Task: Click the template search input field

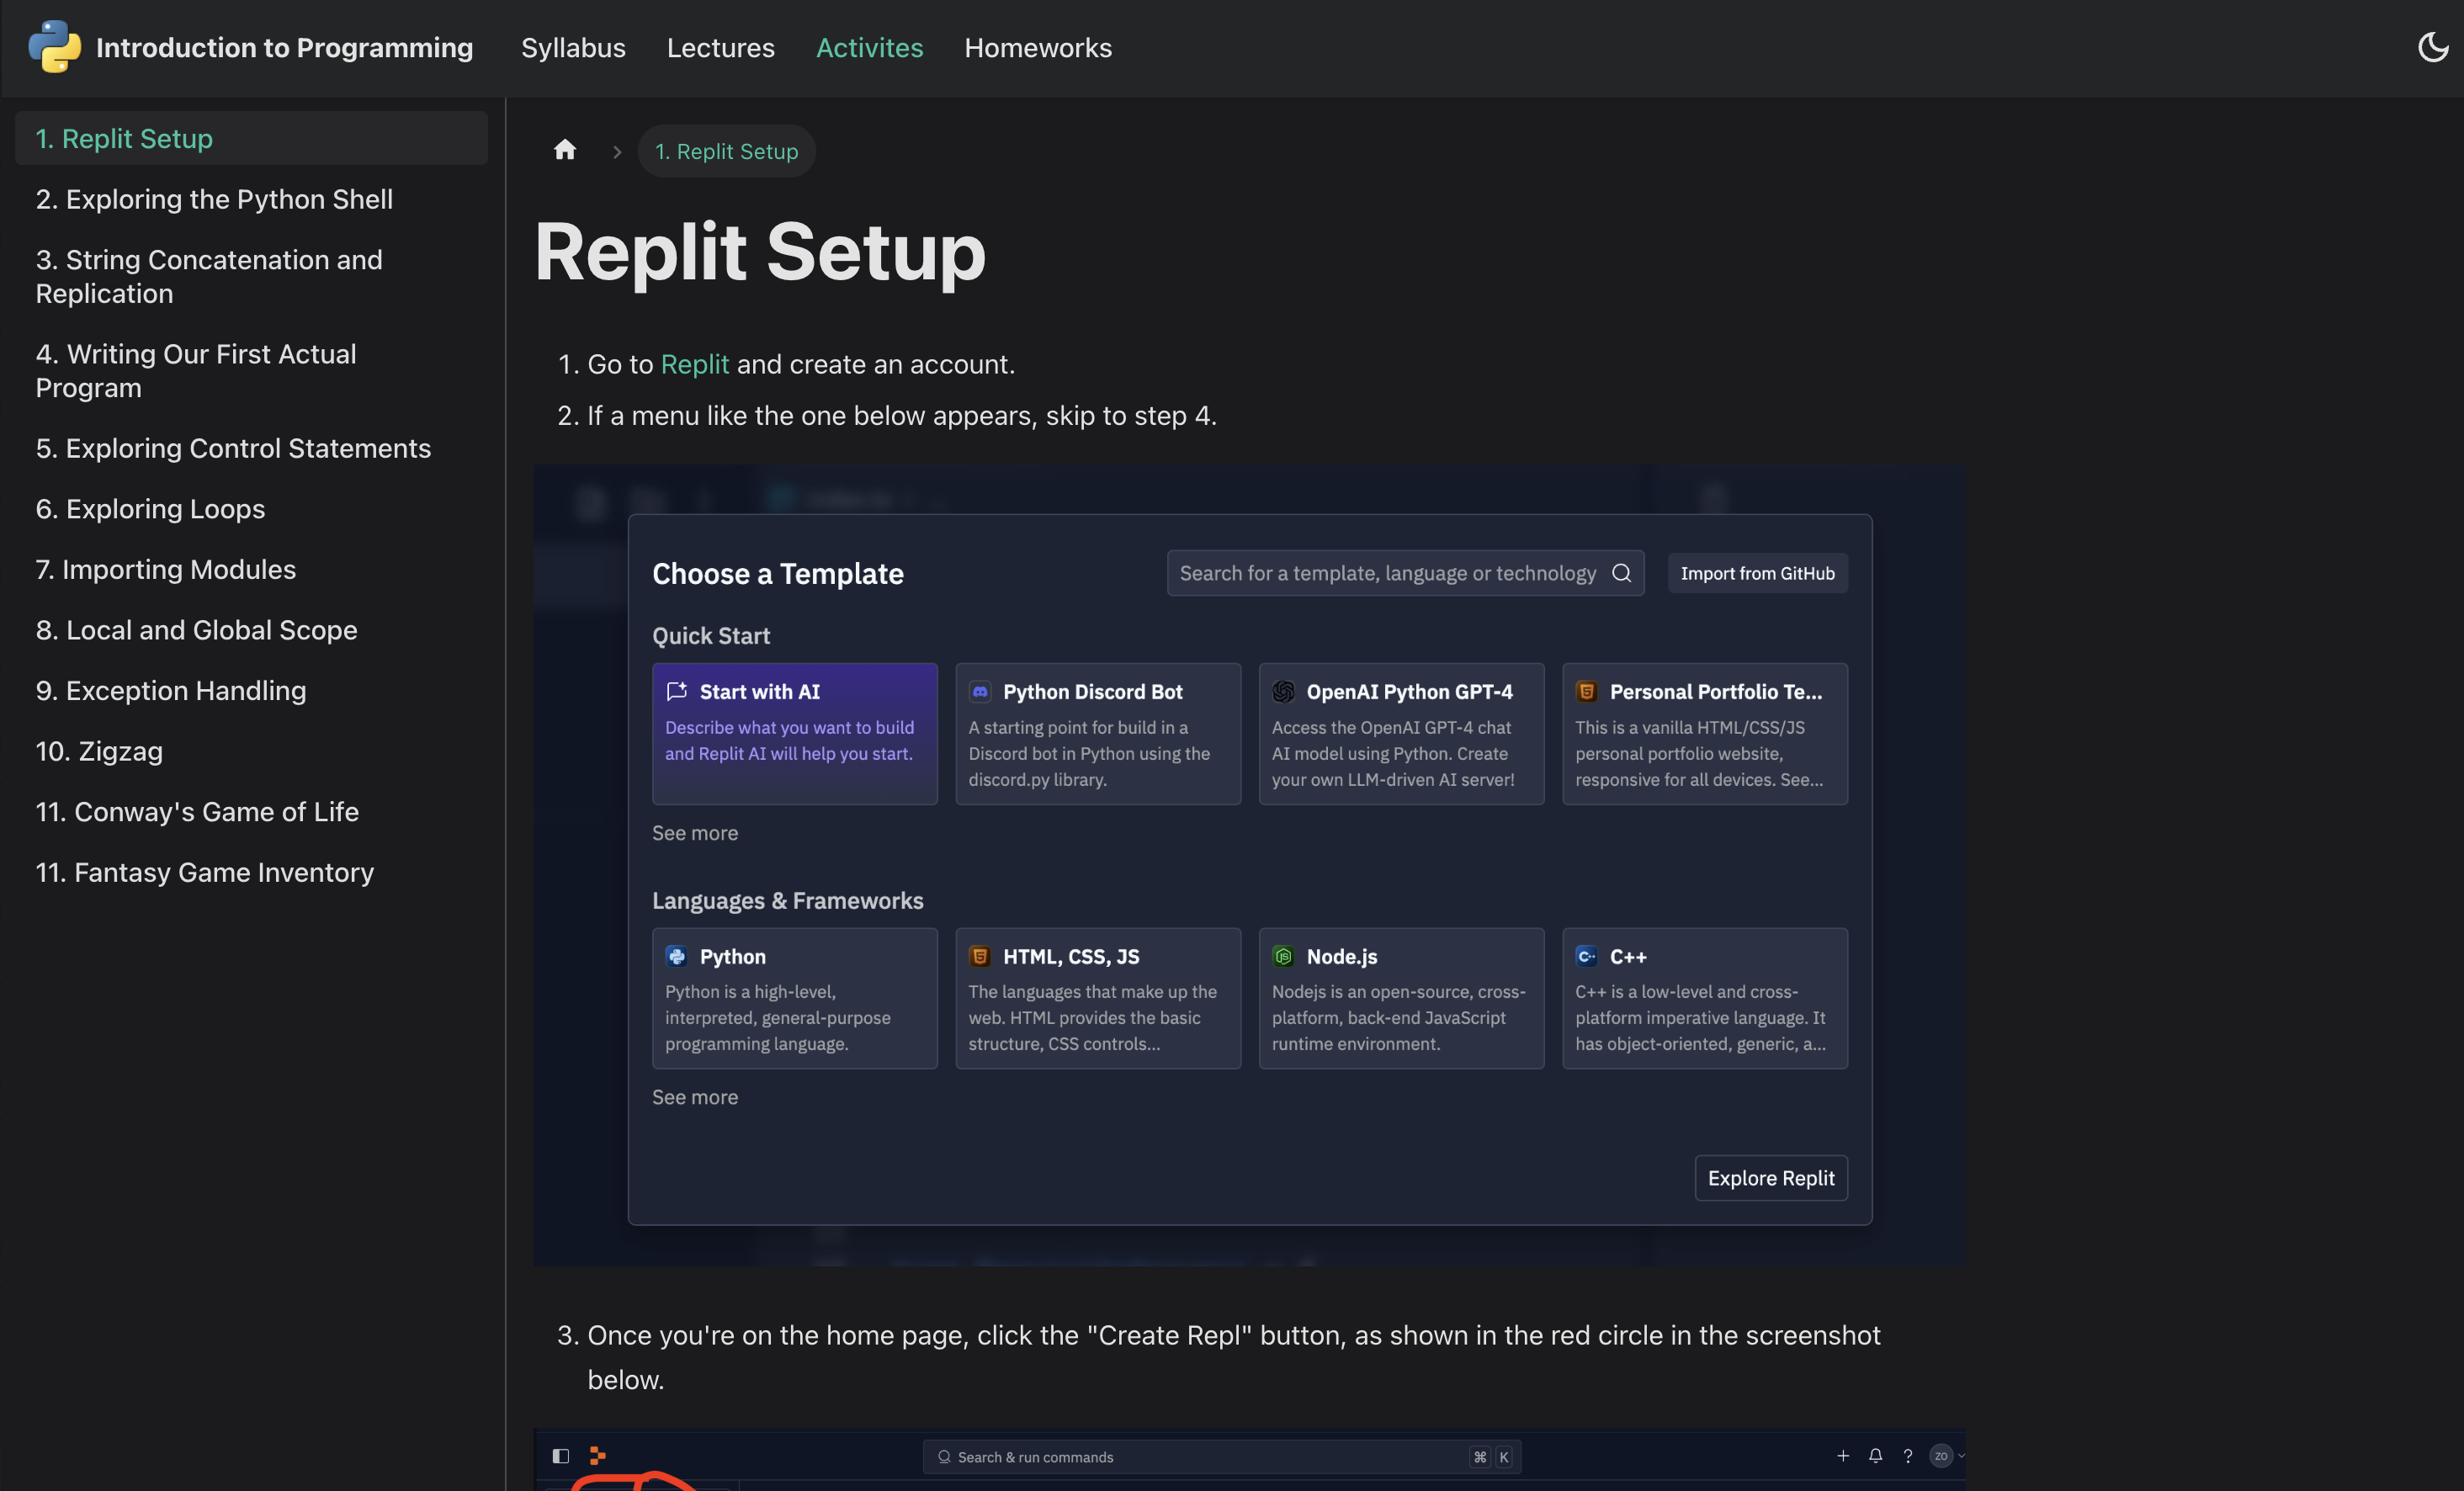Action: [x=1388, y=573]
